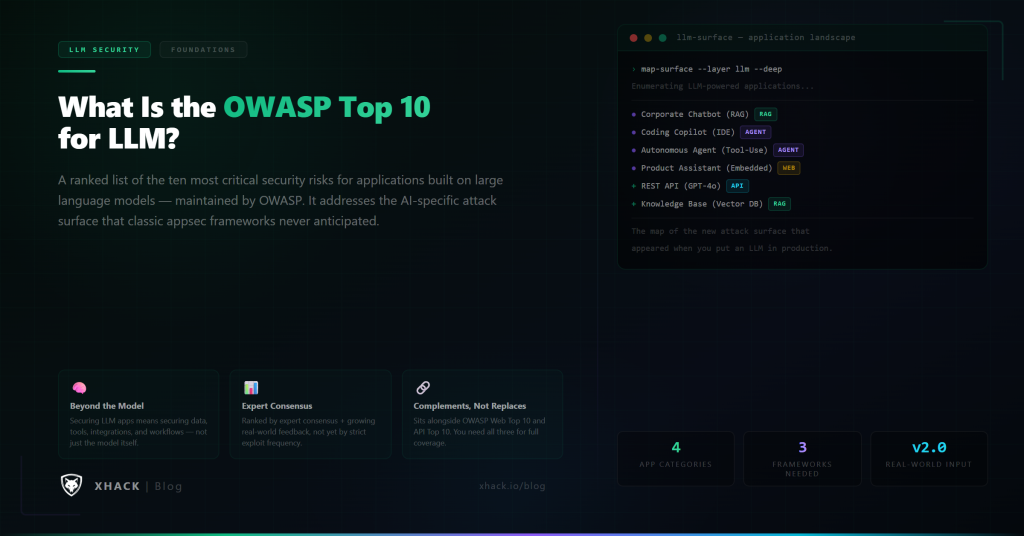
Task: Open the xhack.io/blog link
Action: [512, 486]
